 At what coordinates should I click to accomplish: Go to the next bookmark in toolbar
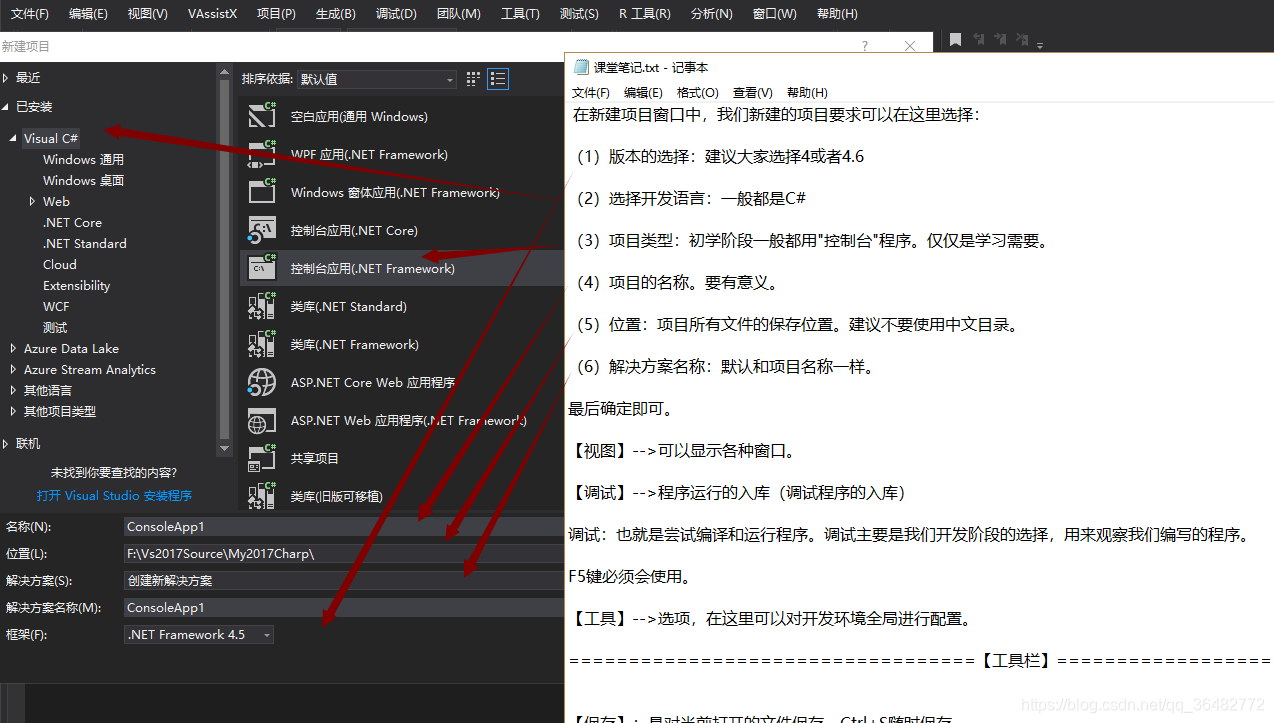(999, 40)
